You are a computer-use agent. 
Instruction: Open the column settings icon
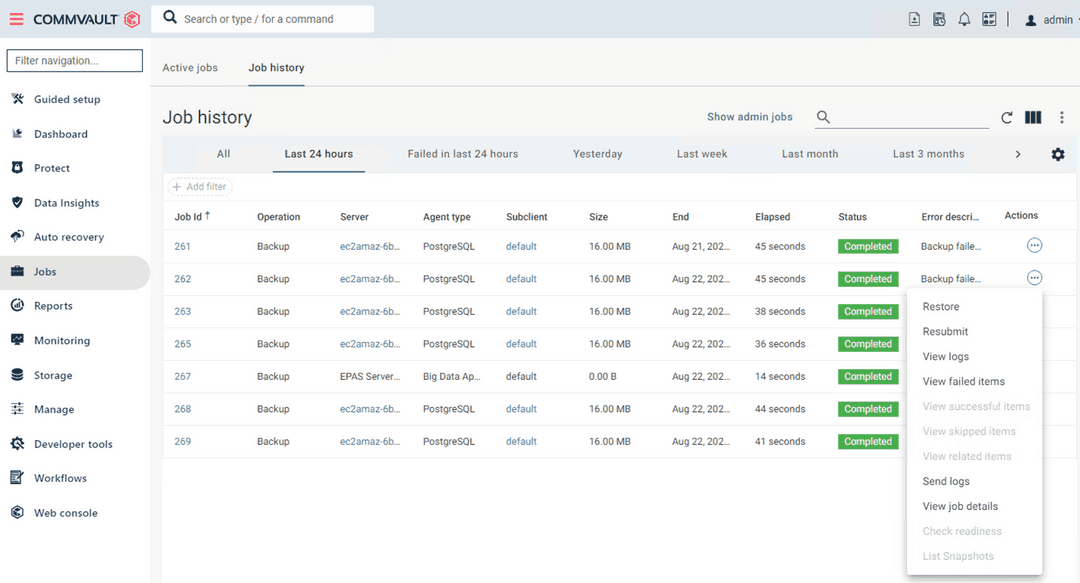tap(1033, 117)
